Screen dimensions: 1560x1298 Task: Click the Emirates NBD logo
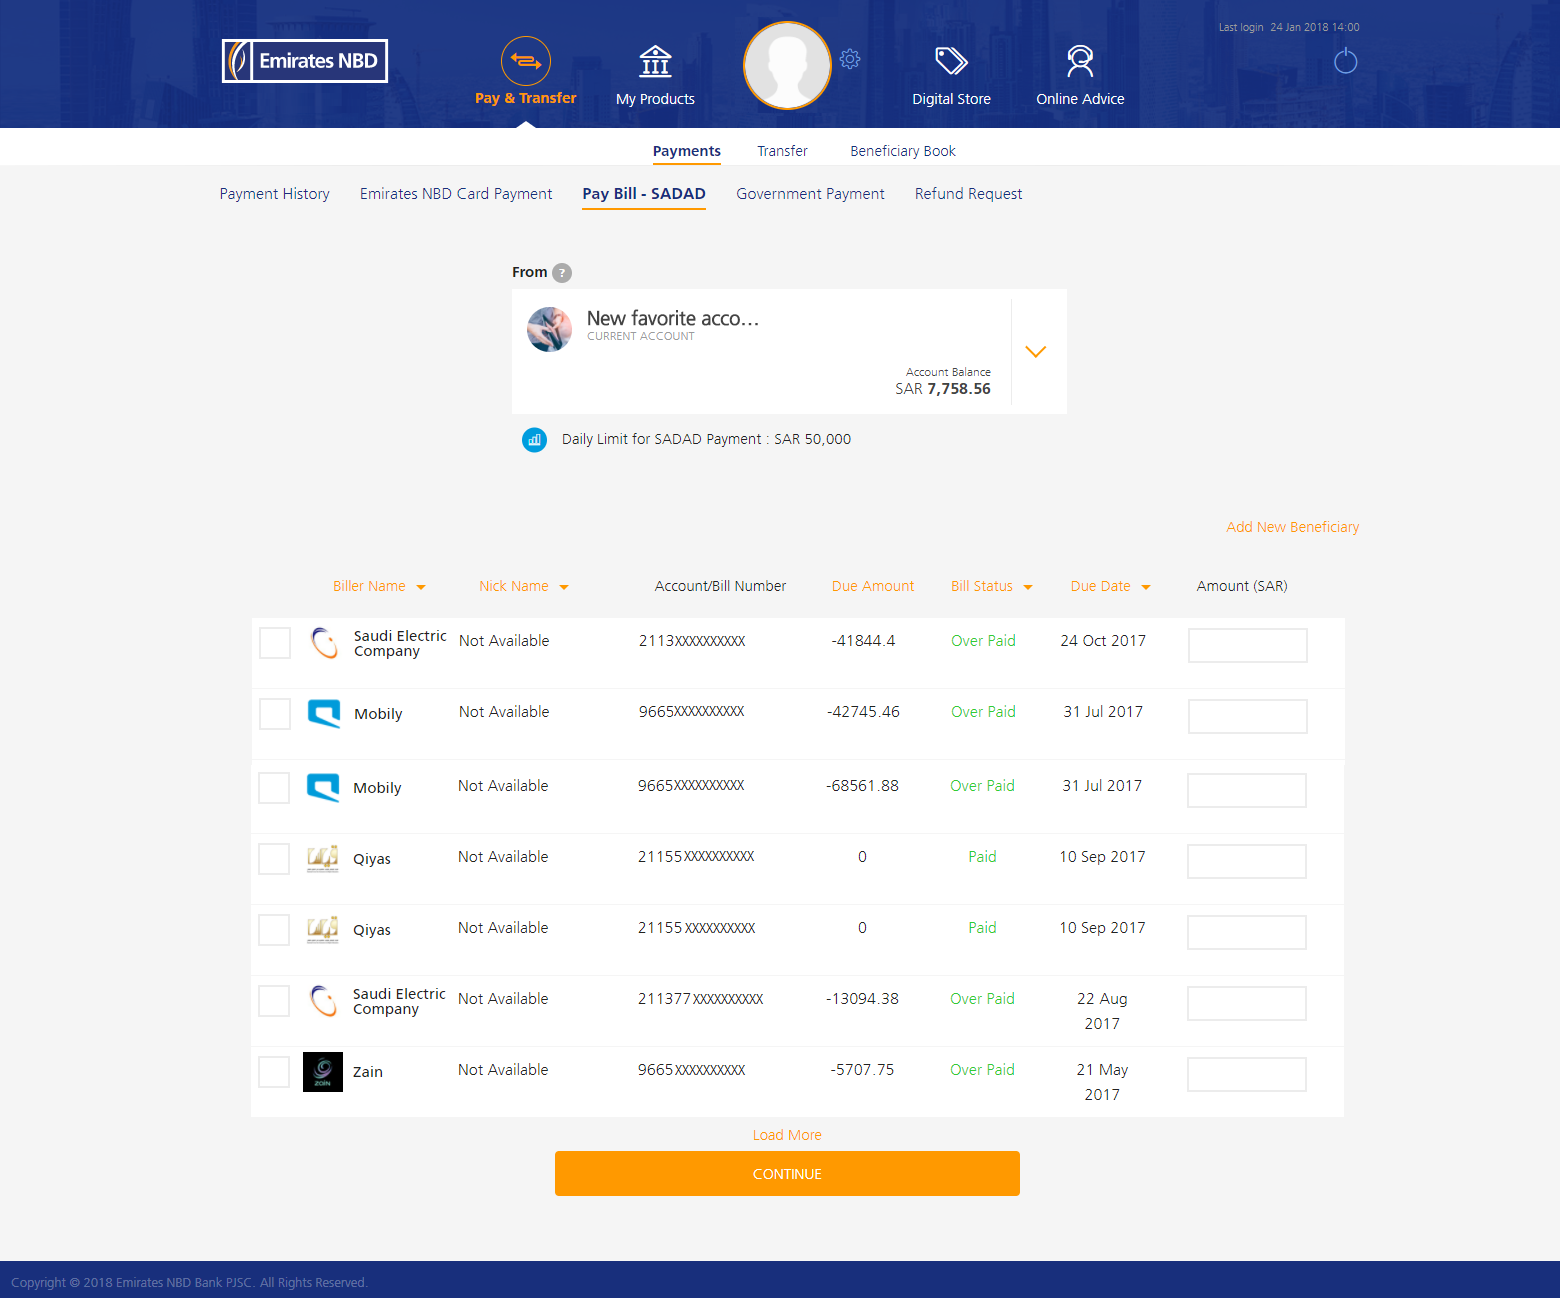(x=305, y=61)
